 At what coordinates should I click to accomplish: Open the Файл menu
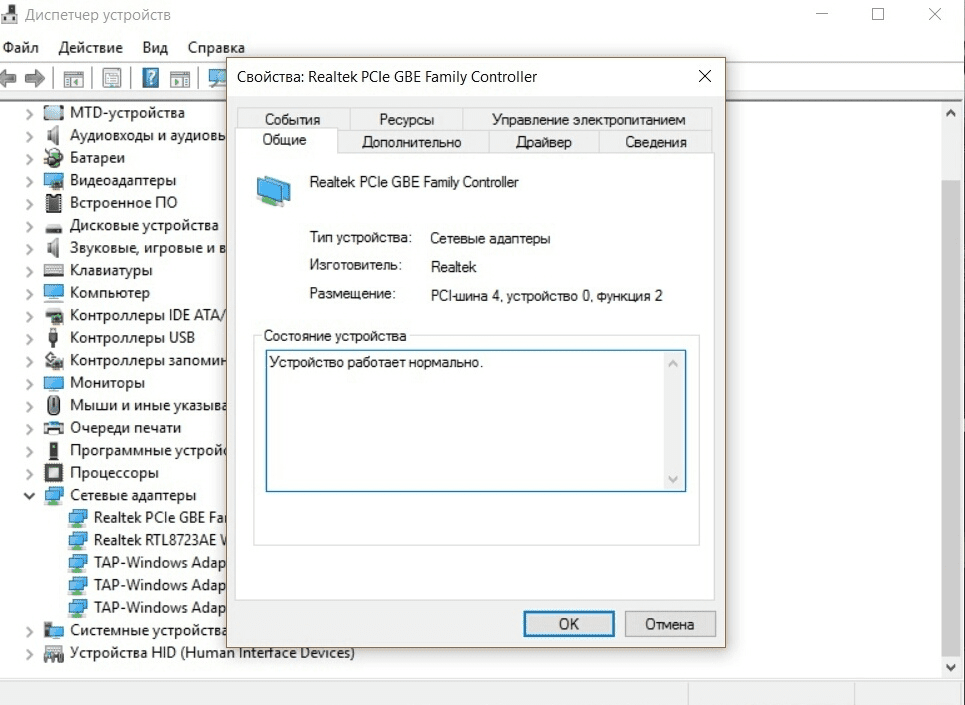click(x=20, y=47)
